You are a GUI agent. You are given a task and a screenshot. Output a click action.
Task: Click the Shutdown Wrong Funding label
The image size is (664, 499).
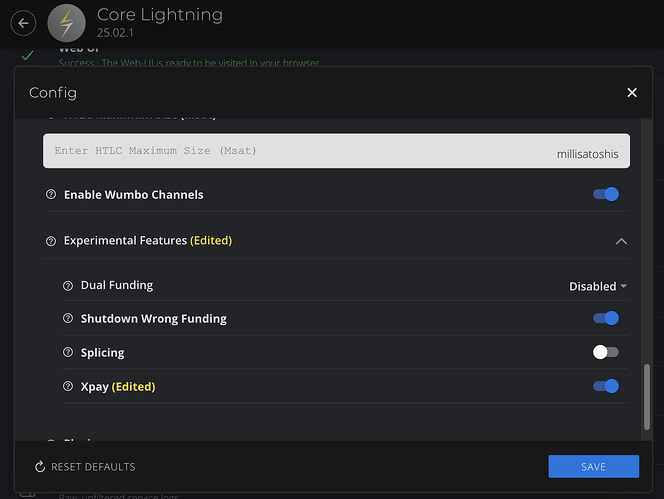(x=154, y=319)
